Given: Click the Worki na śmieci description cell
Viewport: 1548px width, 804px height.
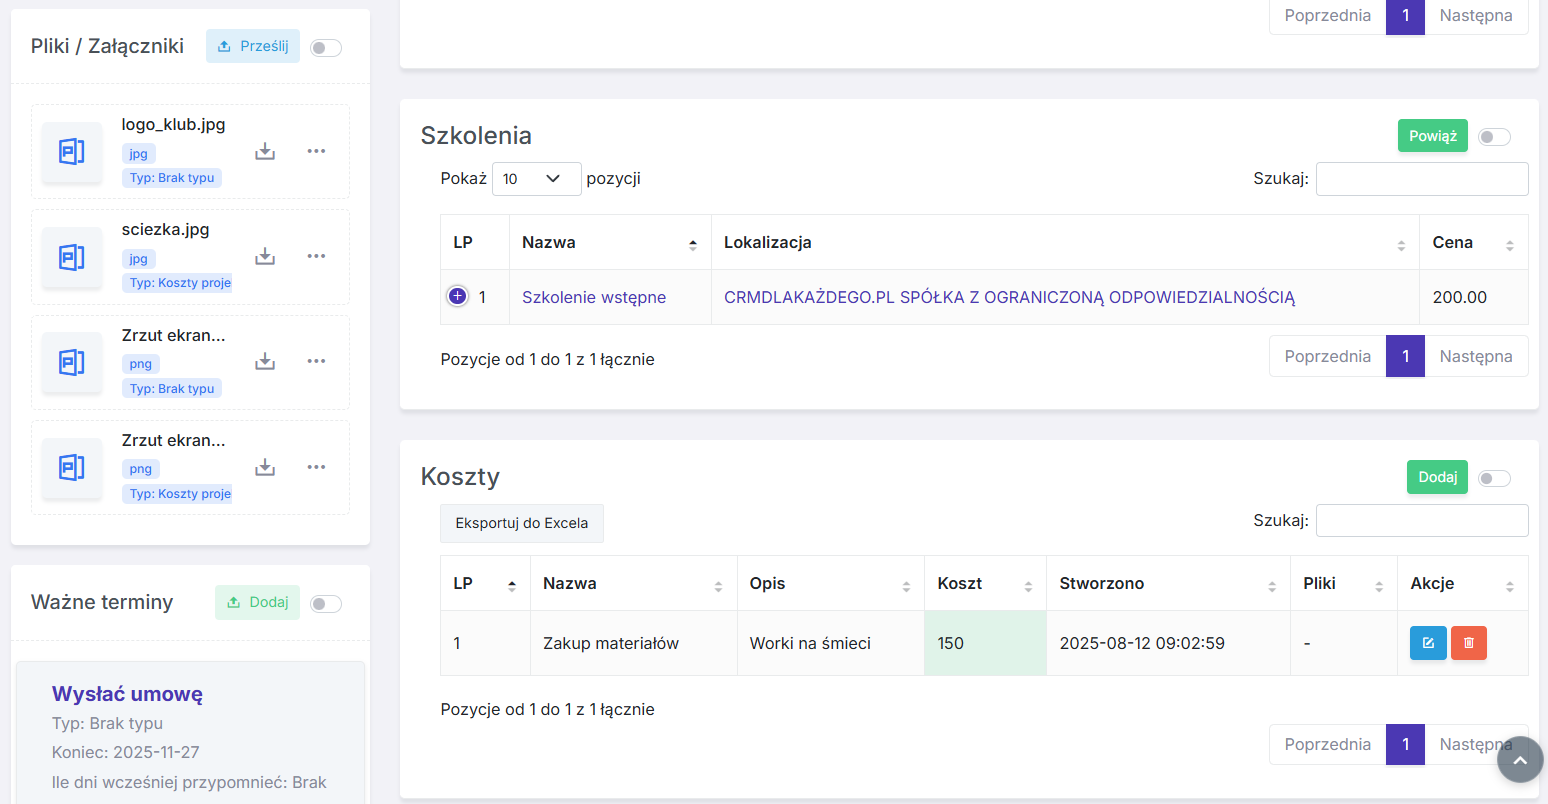Looking at the screenshot, I should point(831,643).
